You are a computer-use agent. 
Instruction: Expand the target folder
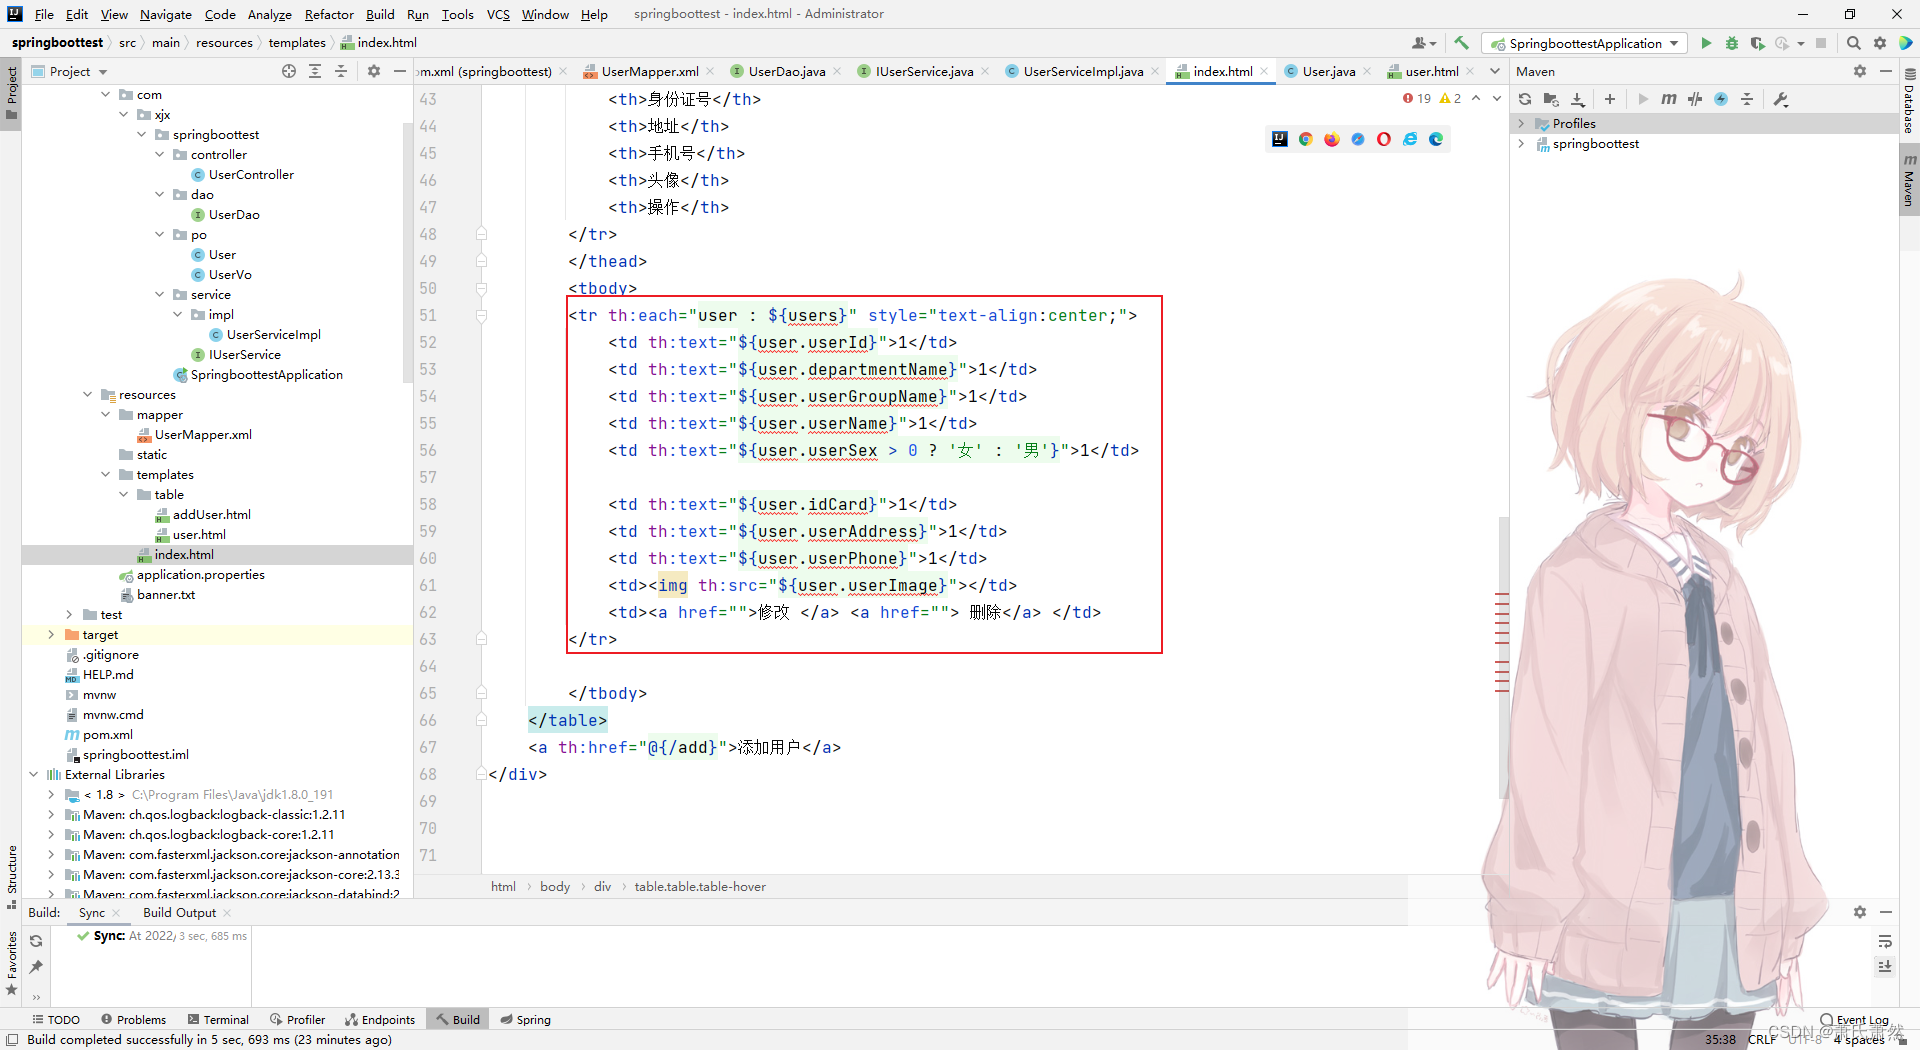[x=51, y=635]
